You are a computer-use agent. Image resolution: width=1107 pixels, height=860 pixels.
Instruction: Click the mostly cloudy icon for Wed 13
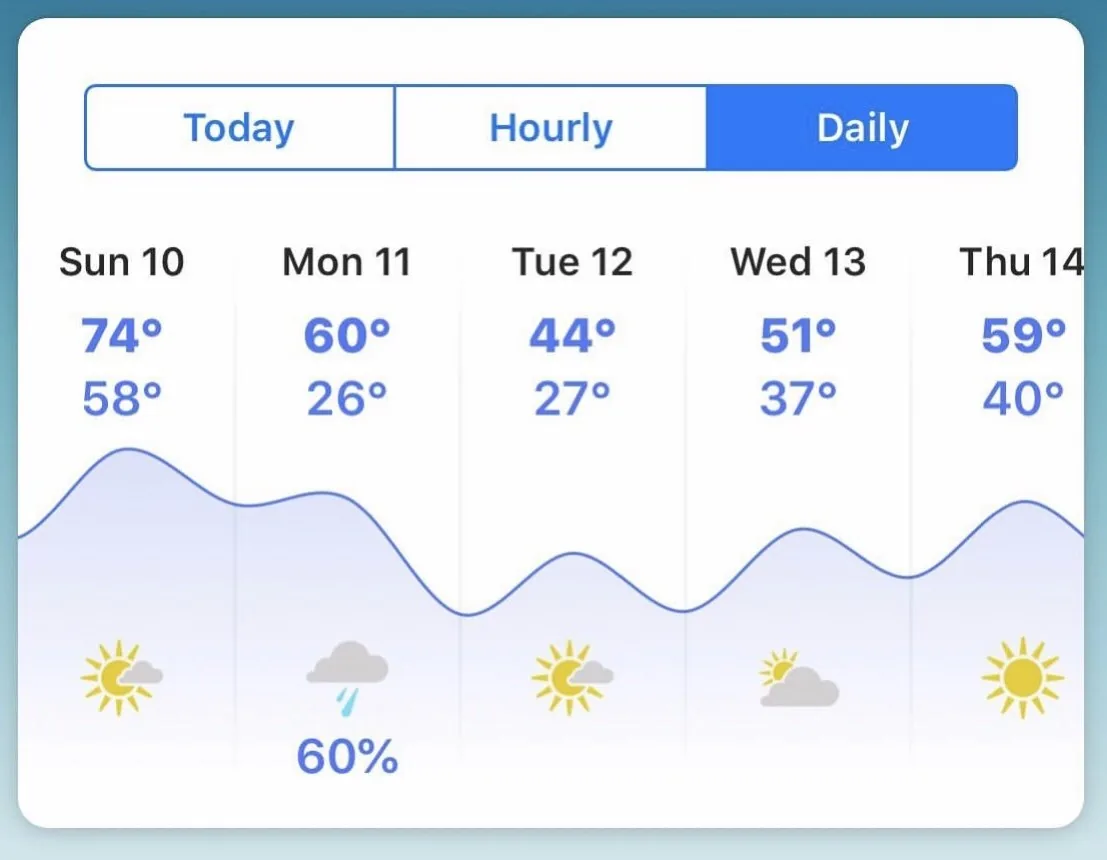pos(798,679)
